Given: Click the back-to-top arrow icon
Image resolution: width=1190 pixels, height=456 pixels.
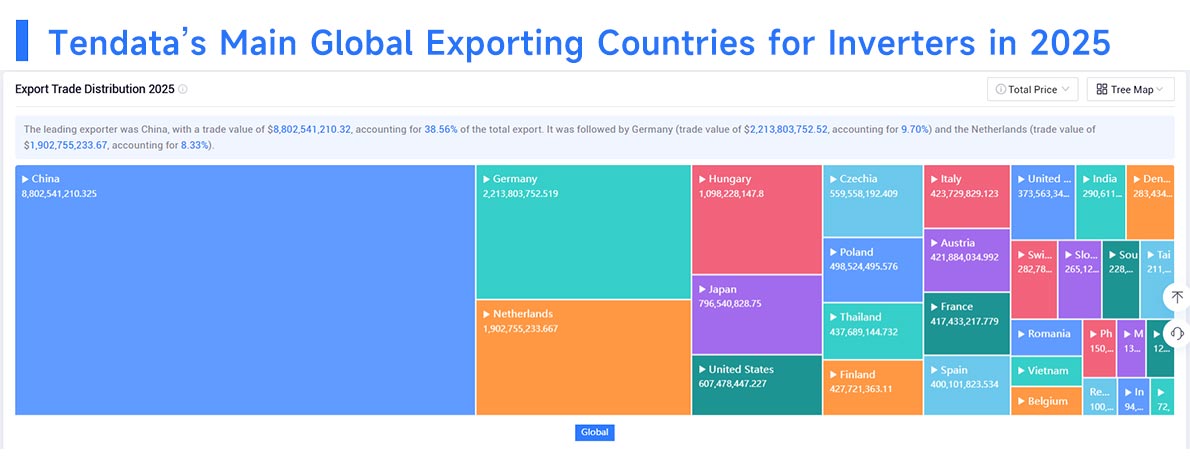Looking at the screenshot, I should (x=1176, y=297).
